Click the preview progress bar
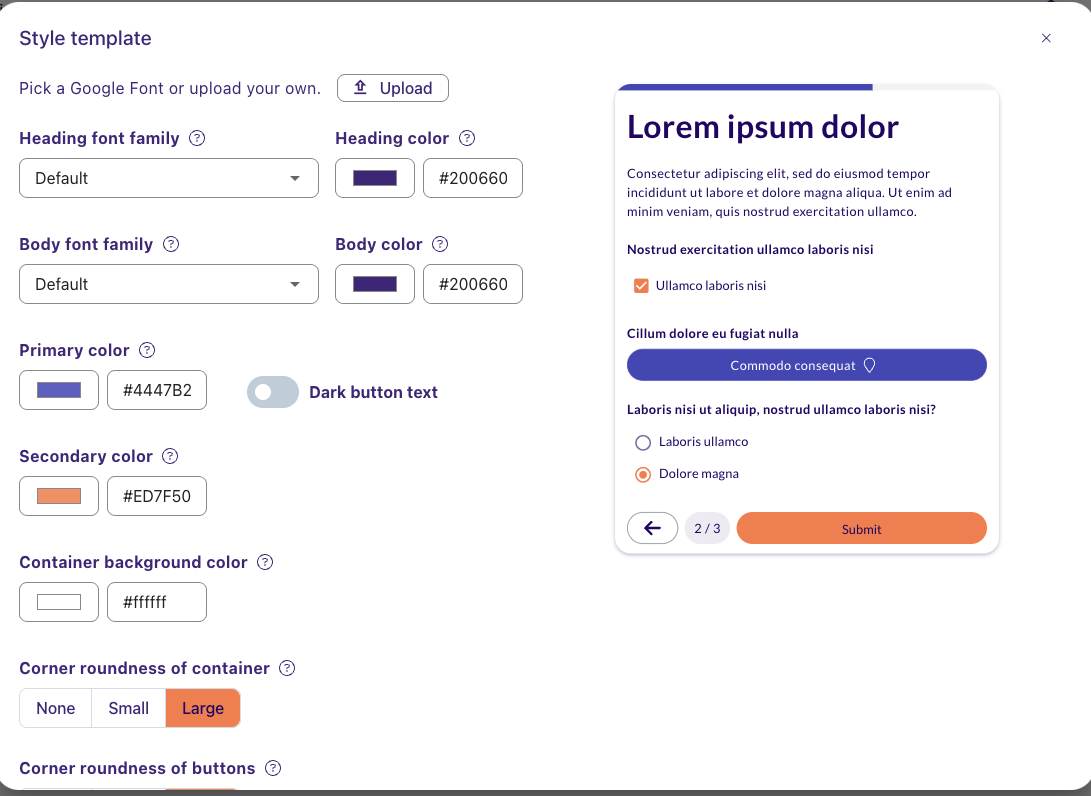 point(807,88)
